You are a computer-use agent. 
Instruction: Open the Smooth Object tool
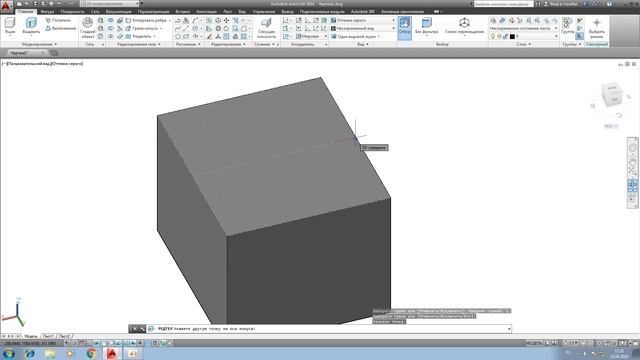point(87,28)
